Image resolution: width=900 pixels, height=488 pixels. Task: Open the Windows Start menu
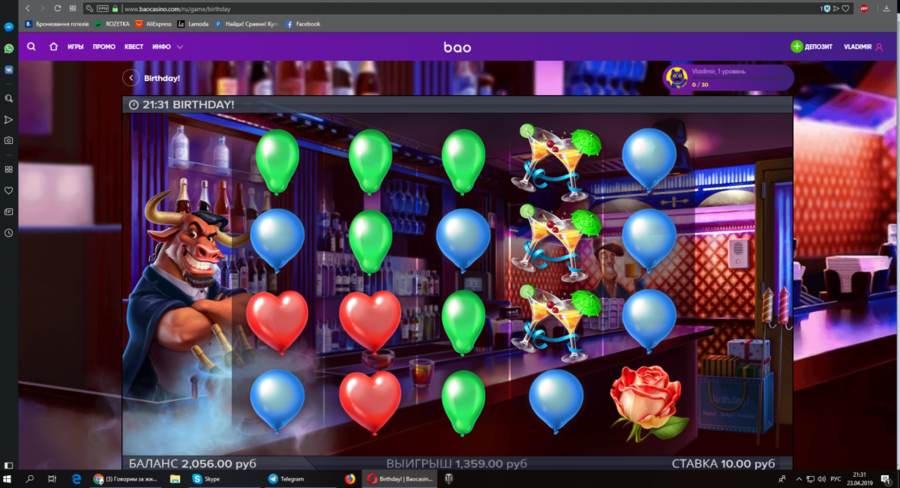click(7, 479)
